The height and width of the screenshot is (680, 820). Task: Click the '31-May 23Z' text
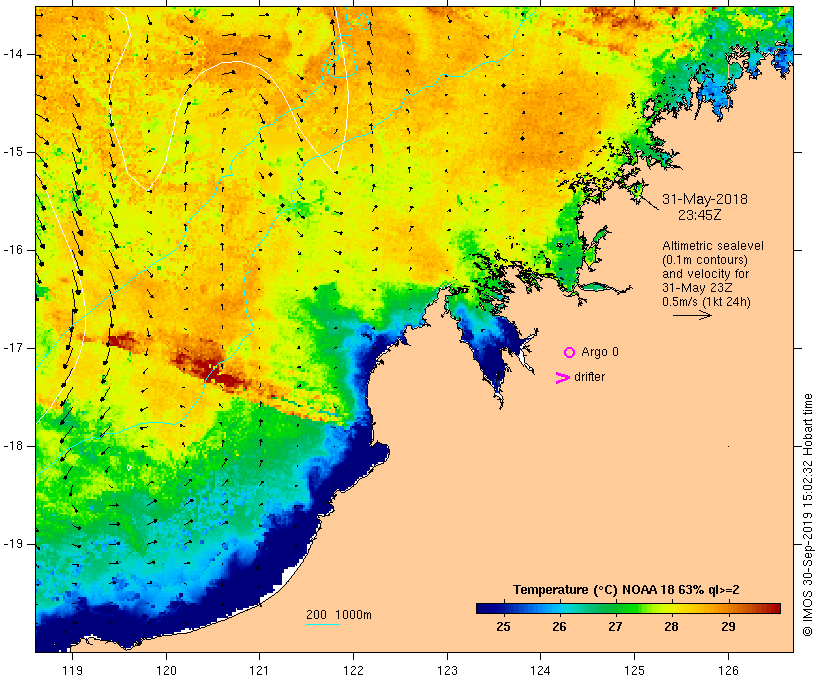(x=697, y=288)
